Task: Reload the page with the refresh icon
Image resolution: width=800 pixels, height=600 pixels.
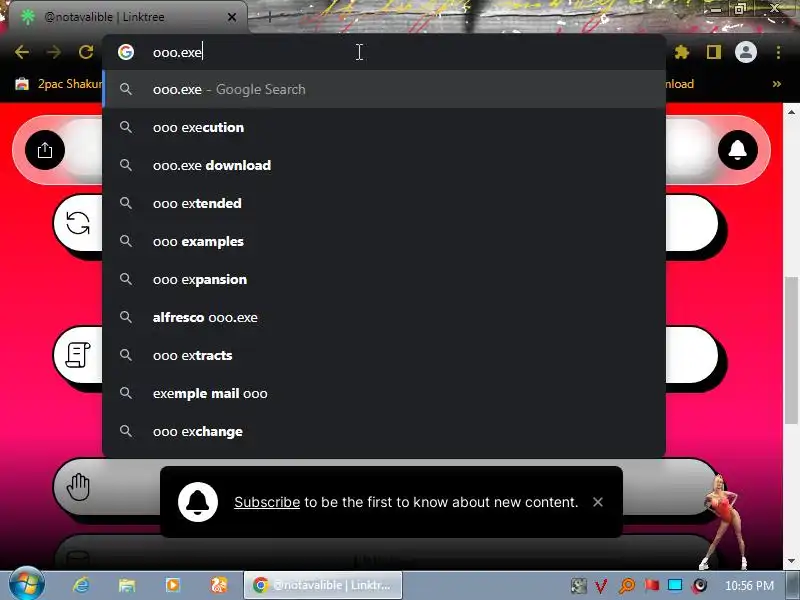Action: point(86,52)
